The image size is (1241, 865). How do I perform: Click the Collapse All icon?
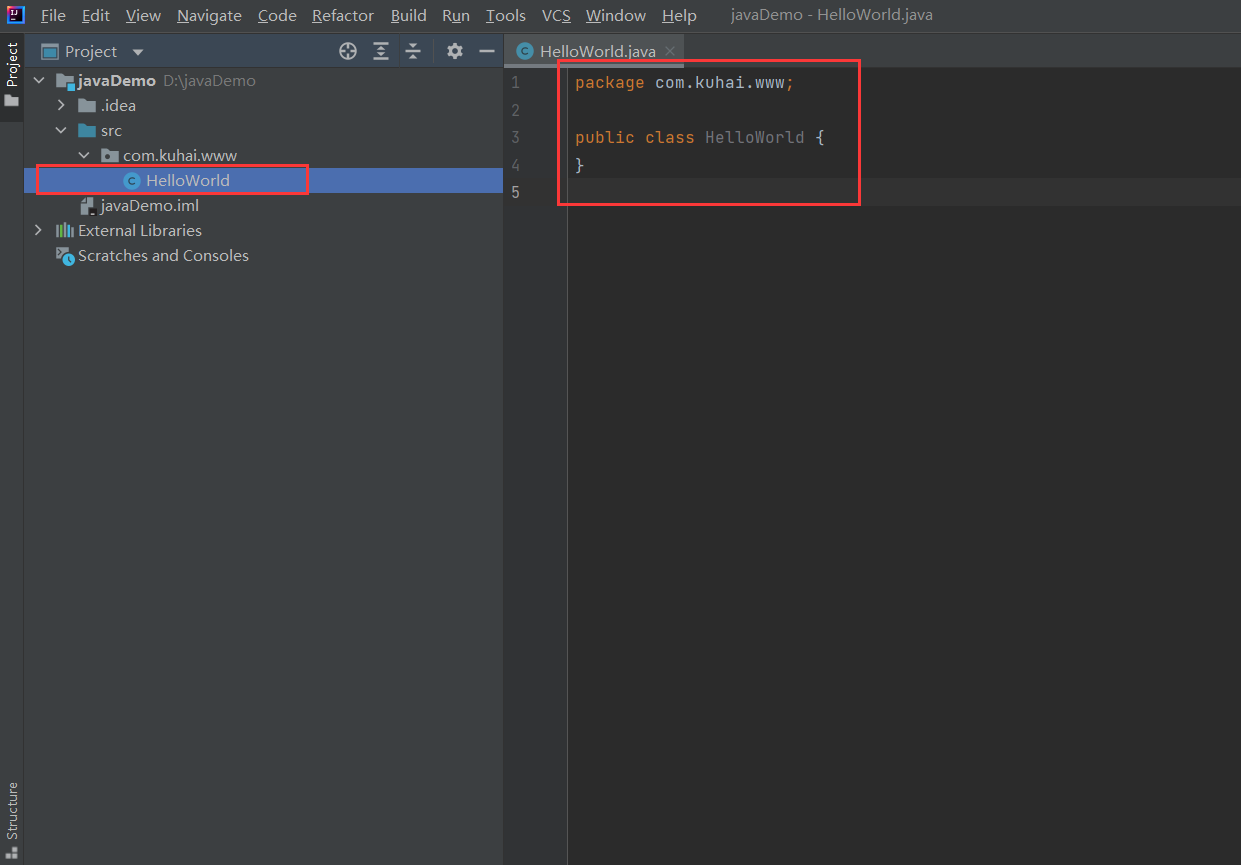413,51
